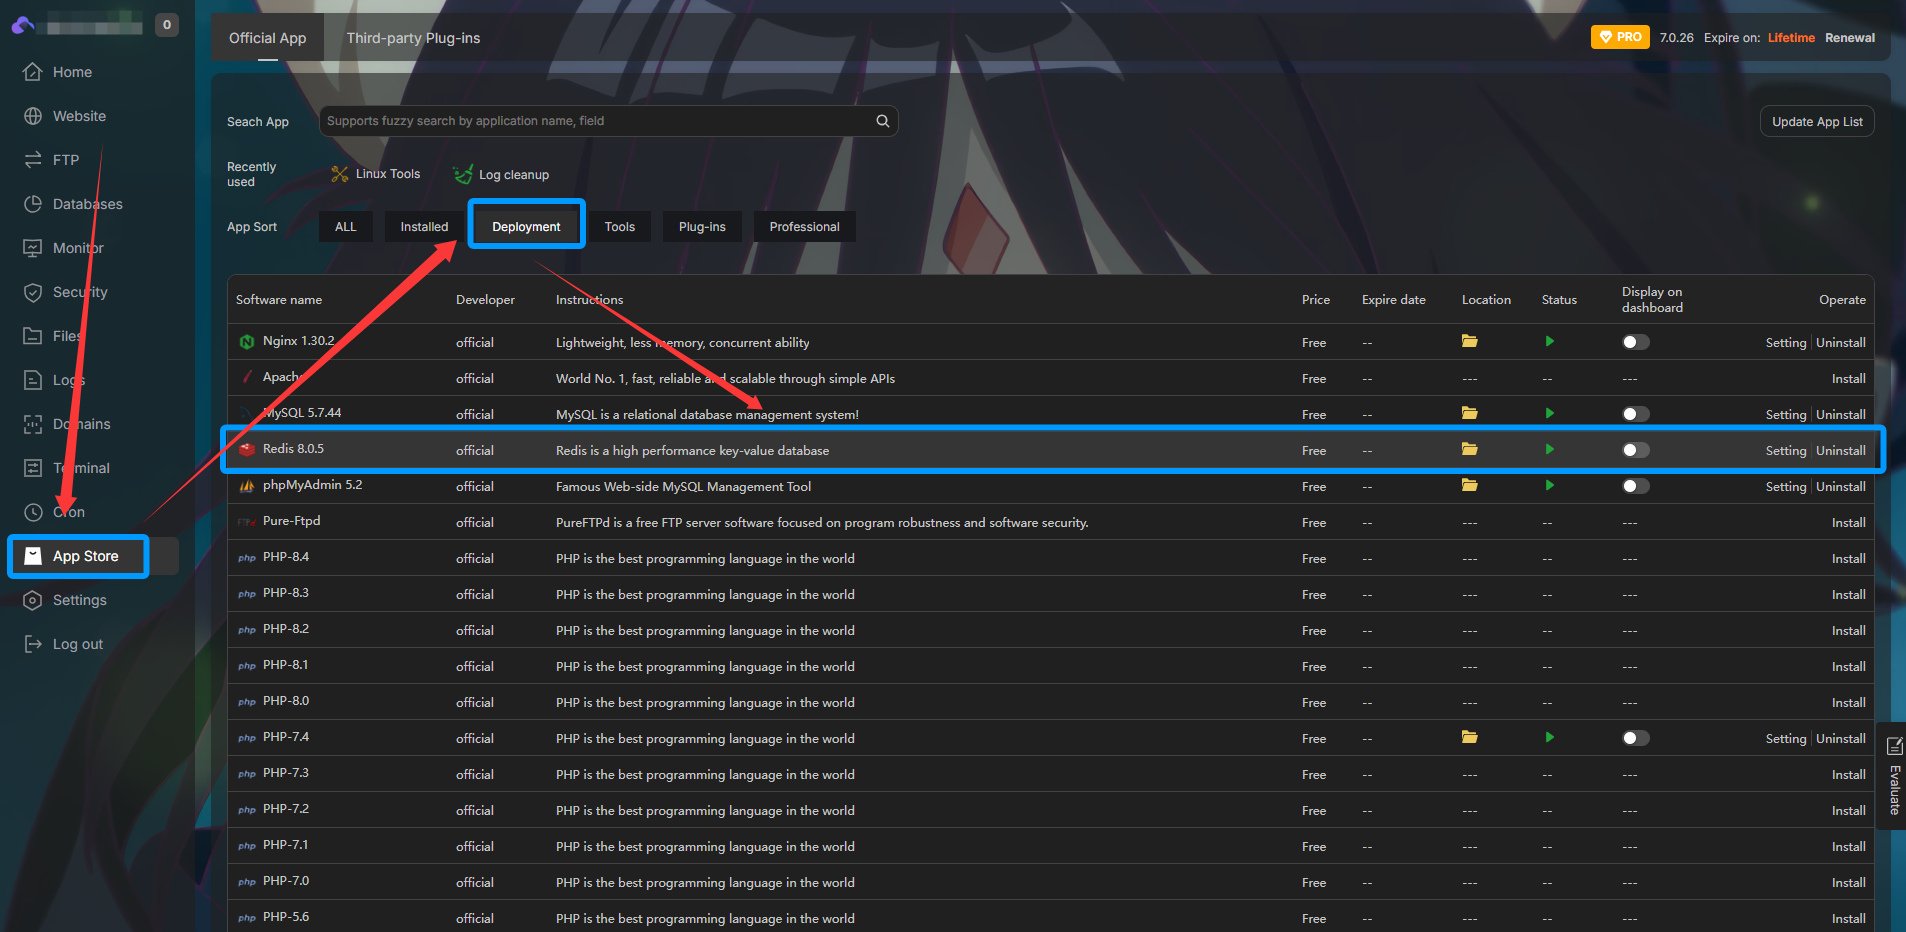The image size is (1906, 932).
Task: Click Uninstall for PHP-7.4
Action: click(x=1841, y=739)
